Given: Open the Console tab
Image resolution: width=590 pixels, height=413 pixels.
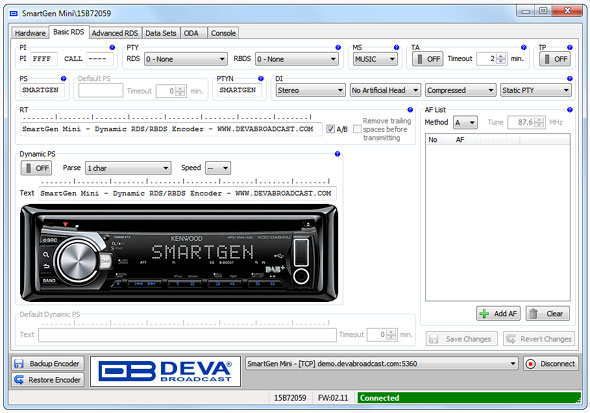Looking at the screenshot, I should [223, 33].
